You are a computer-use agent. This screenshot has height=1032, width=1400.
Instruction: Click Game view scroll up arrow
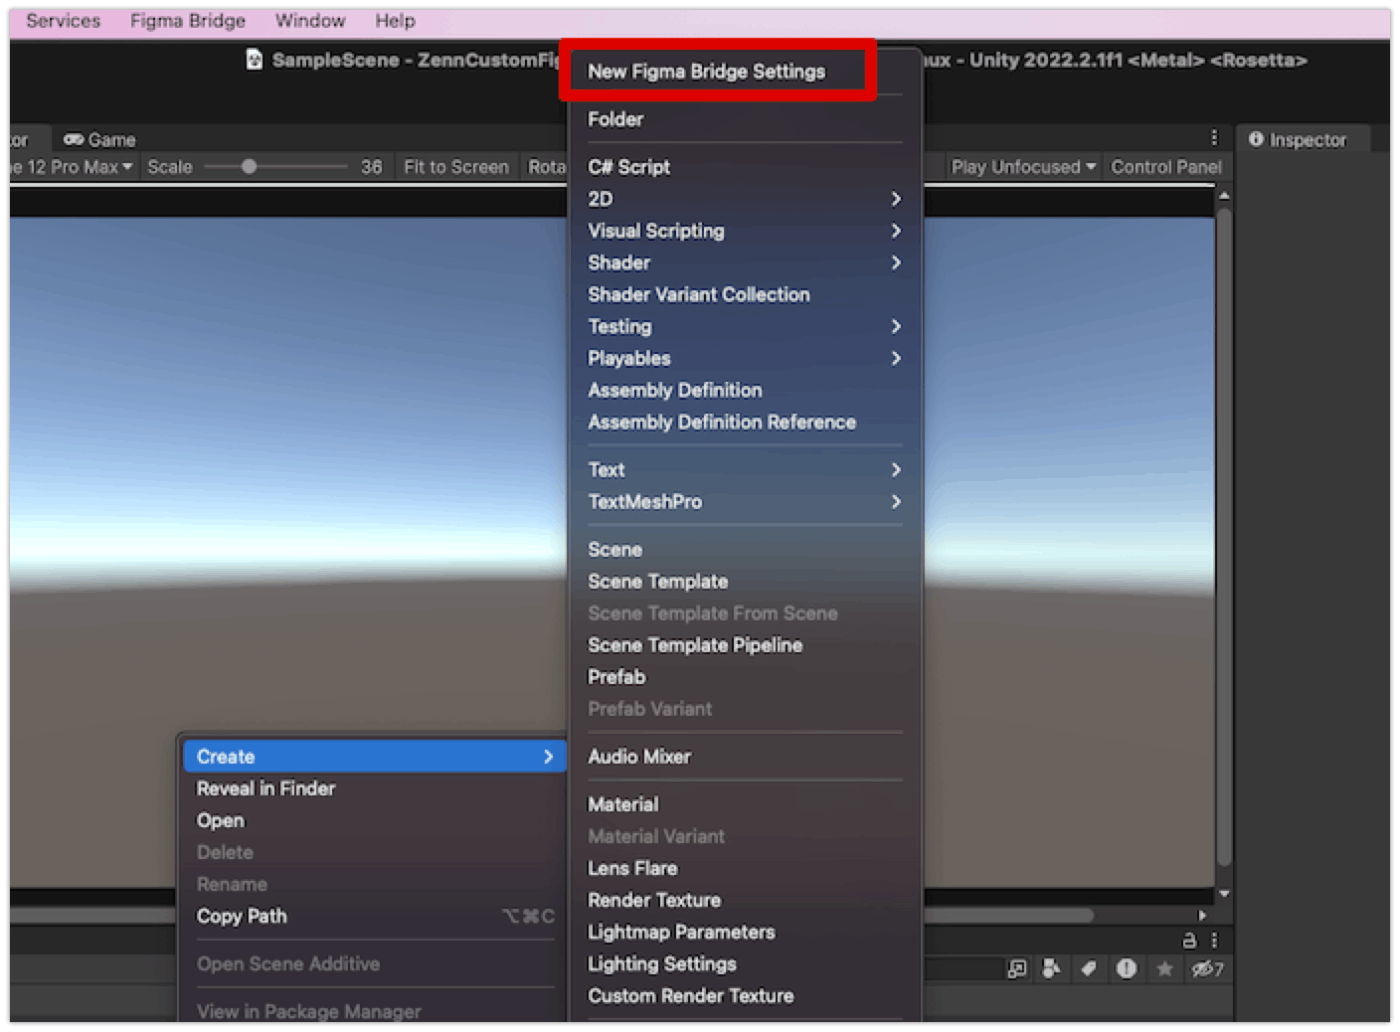point(1224,196)
